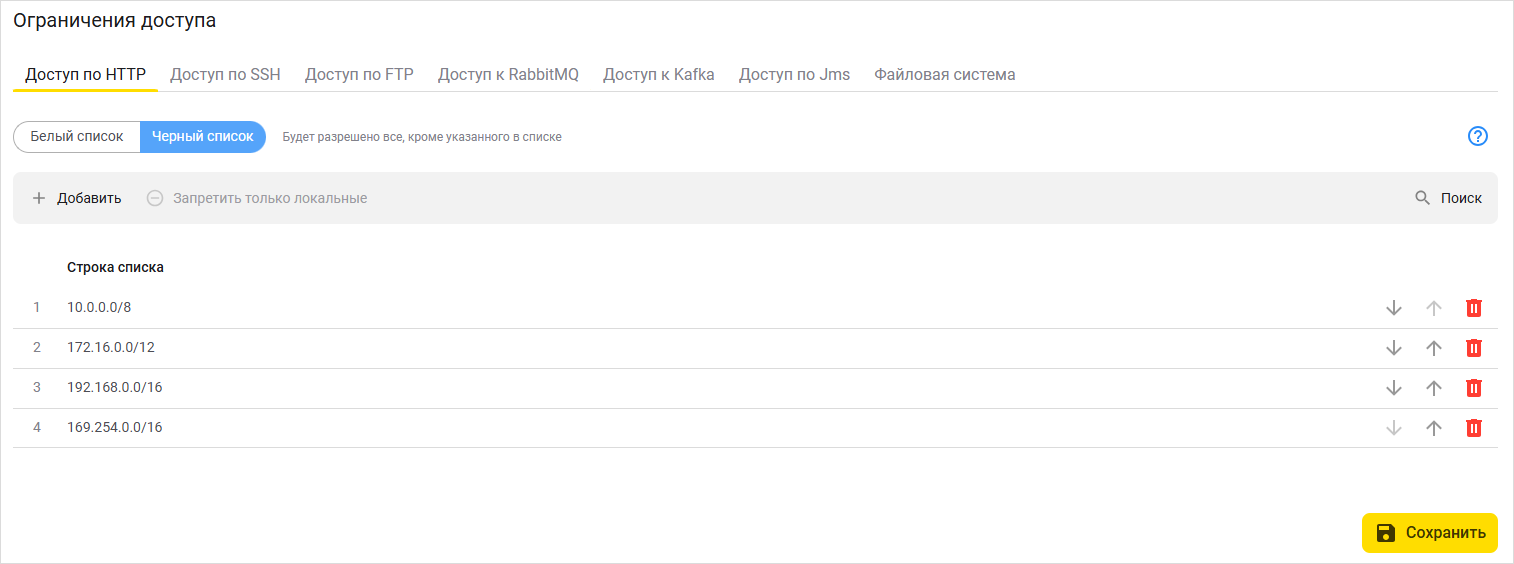Image resolution: width=1514 pixels, height=564 pixels.
Task: Move the 10.0.0.0/8 row down
Action: pyautogui.click(x=1394, y=308)
